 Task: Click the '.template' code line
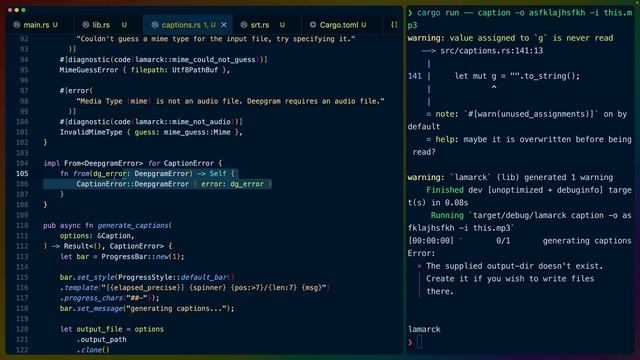click(x=195, y=288)
